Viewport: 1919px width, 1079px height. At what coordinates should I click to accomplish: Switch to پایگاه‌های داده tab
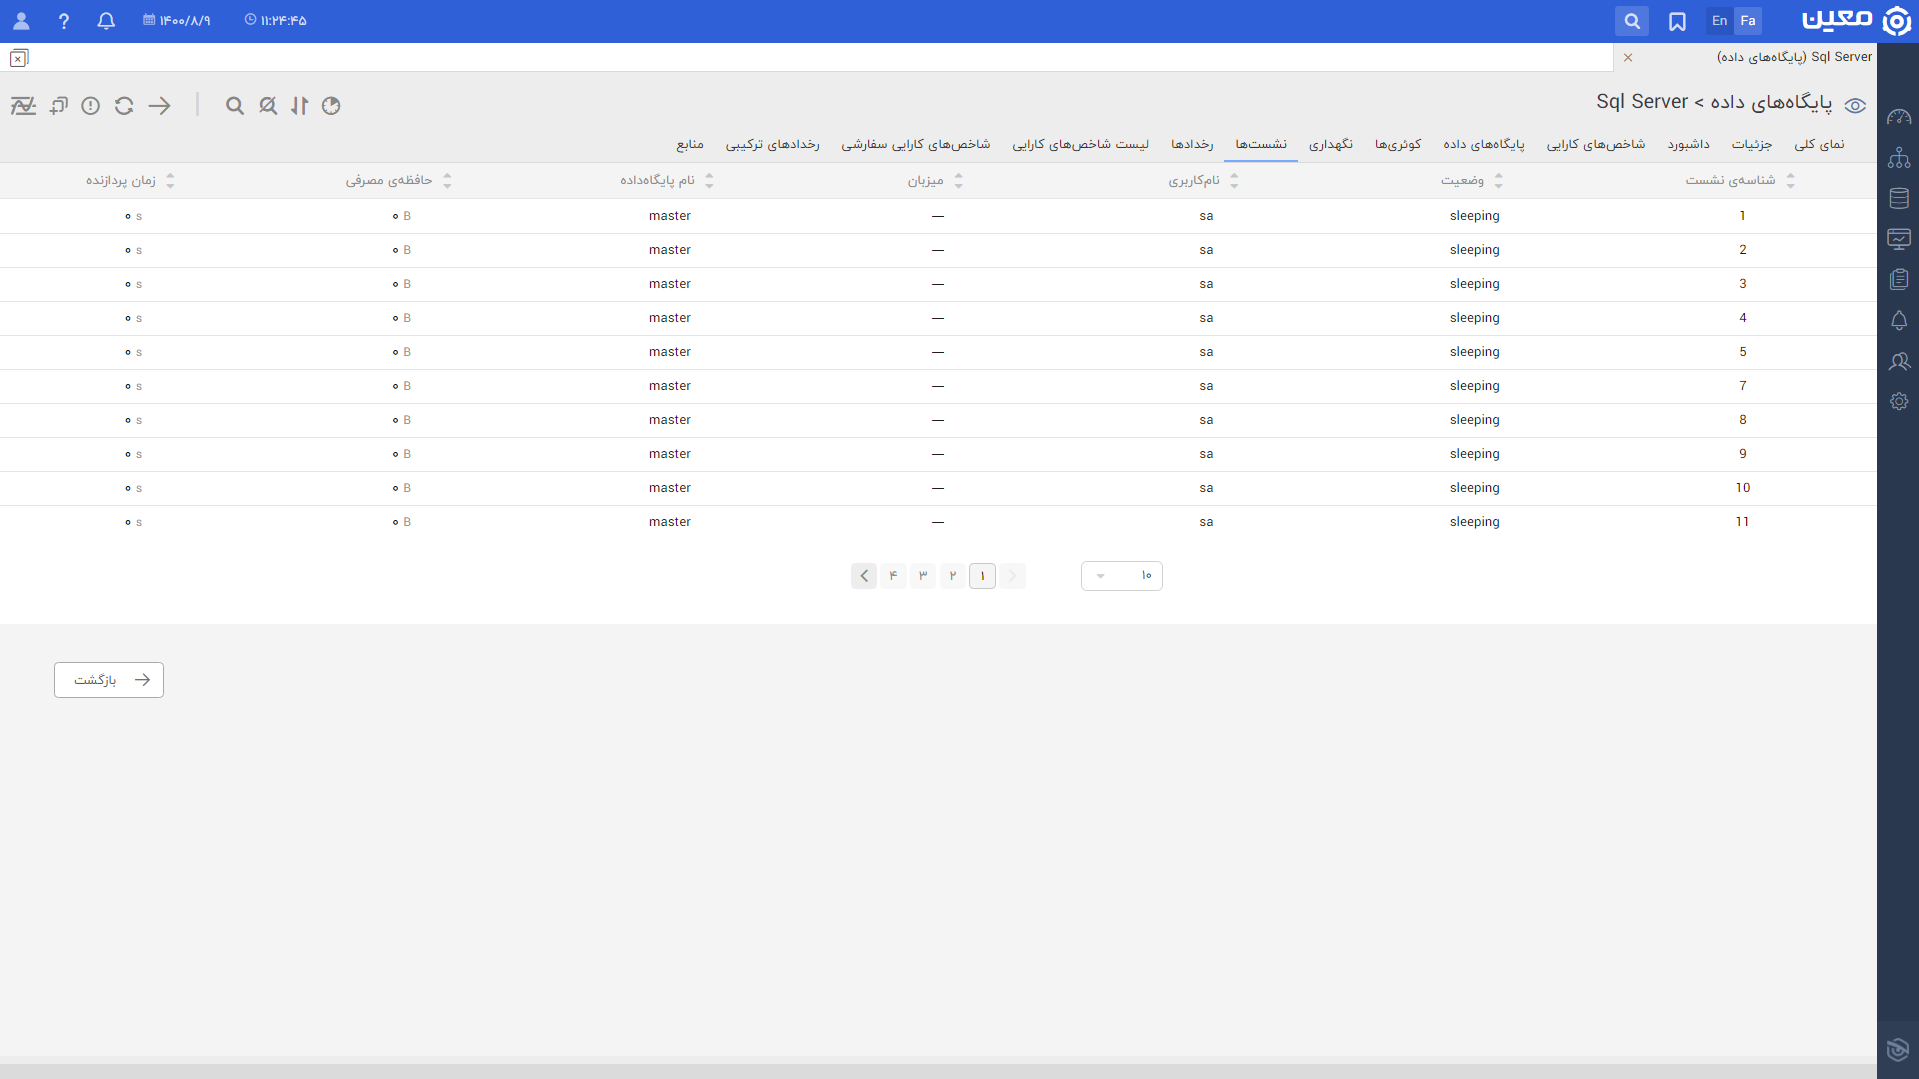(1484, 145)
